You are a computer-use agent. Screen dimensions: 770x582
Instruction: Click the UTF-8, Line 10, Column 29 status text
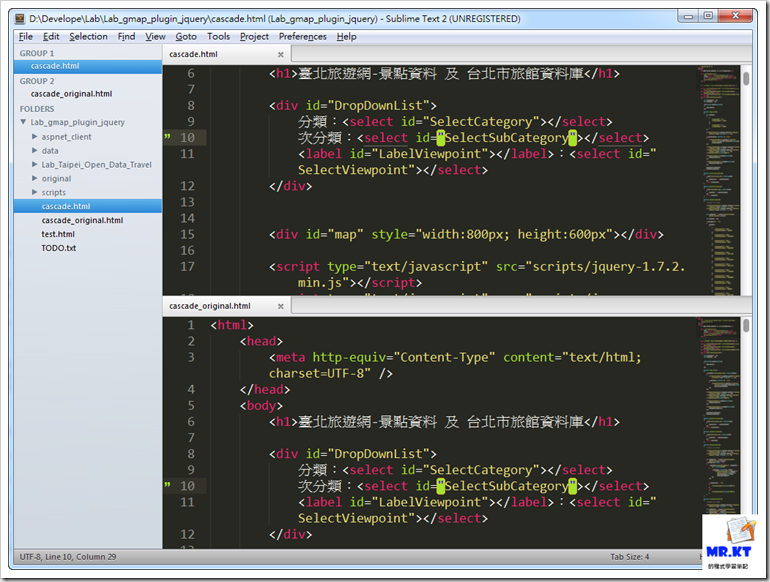(68, 557)
